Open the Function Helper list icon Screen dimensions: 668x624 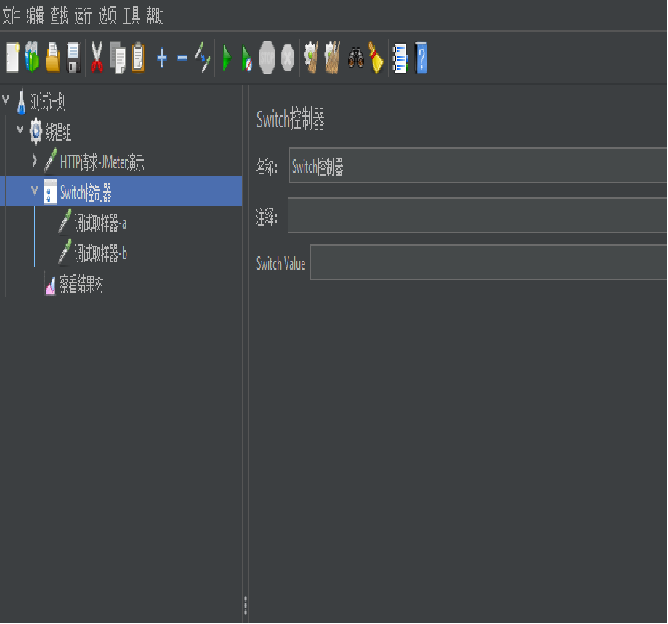click(x=400, y=58)
